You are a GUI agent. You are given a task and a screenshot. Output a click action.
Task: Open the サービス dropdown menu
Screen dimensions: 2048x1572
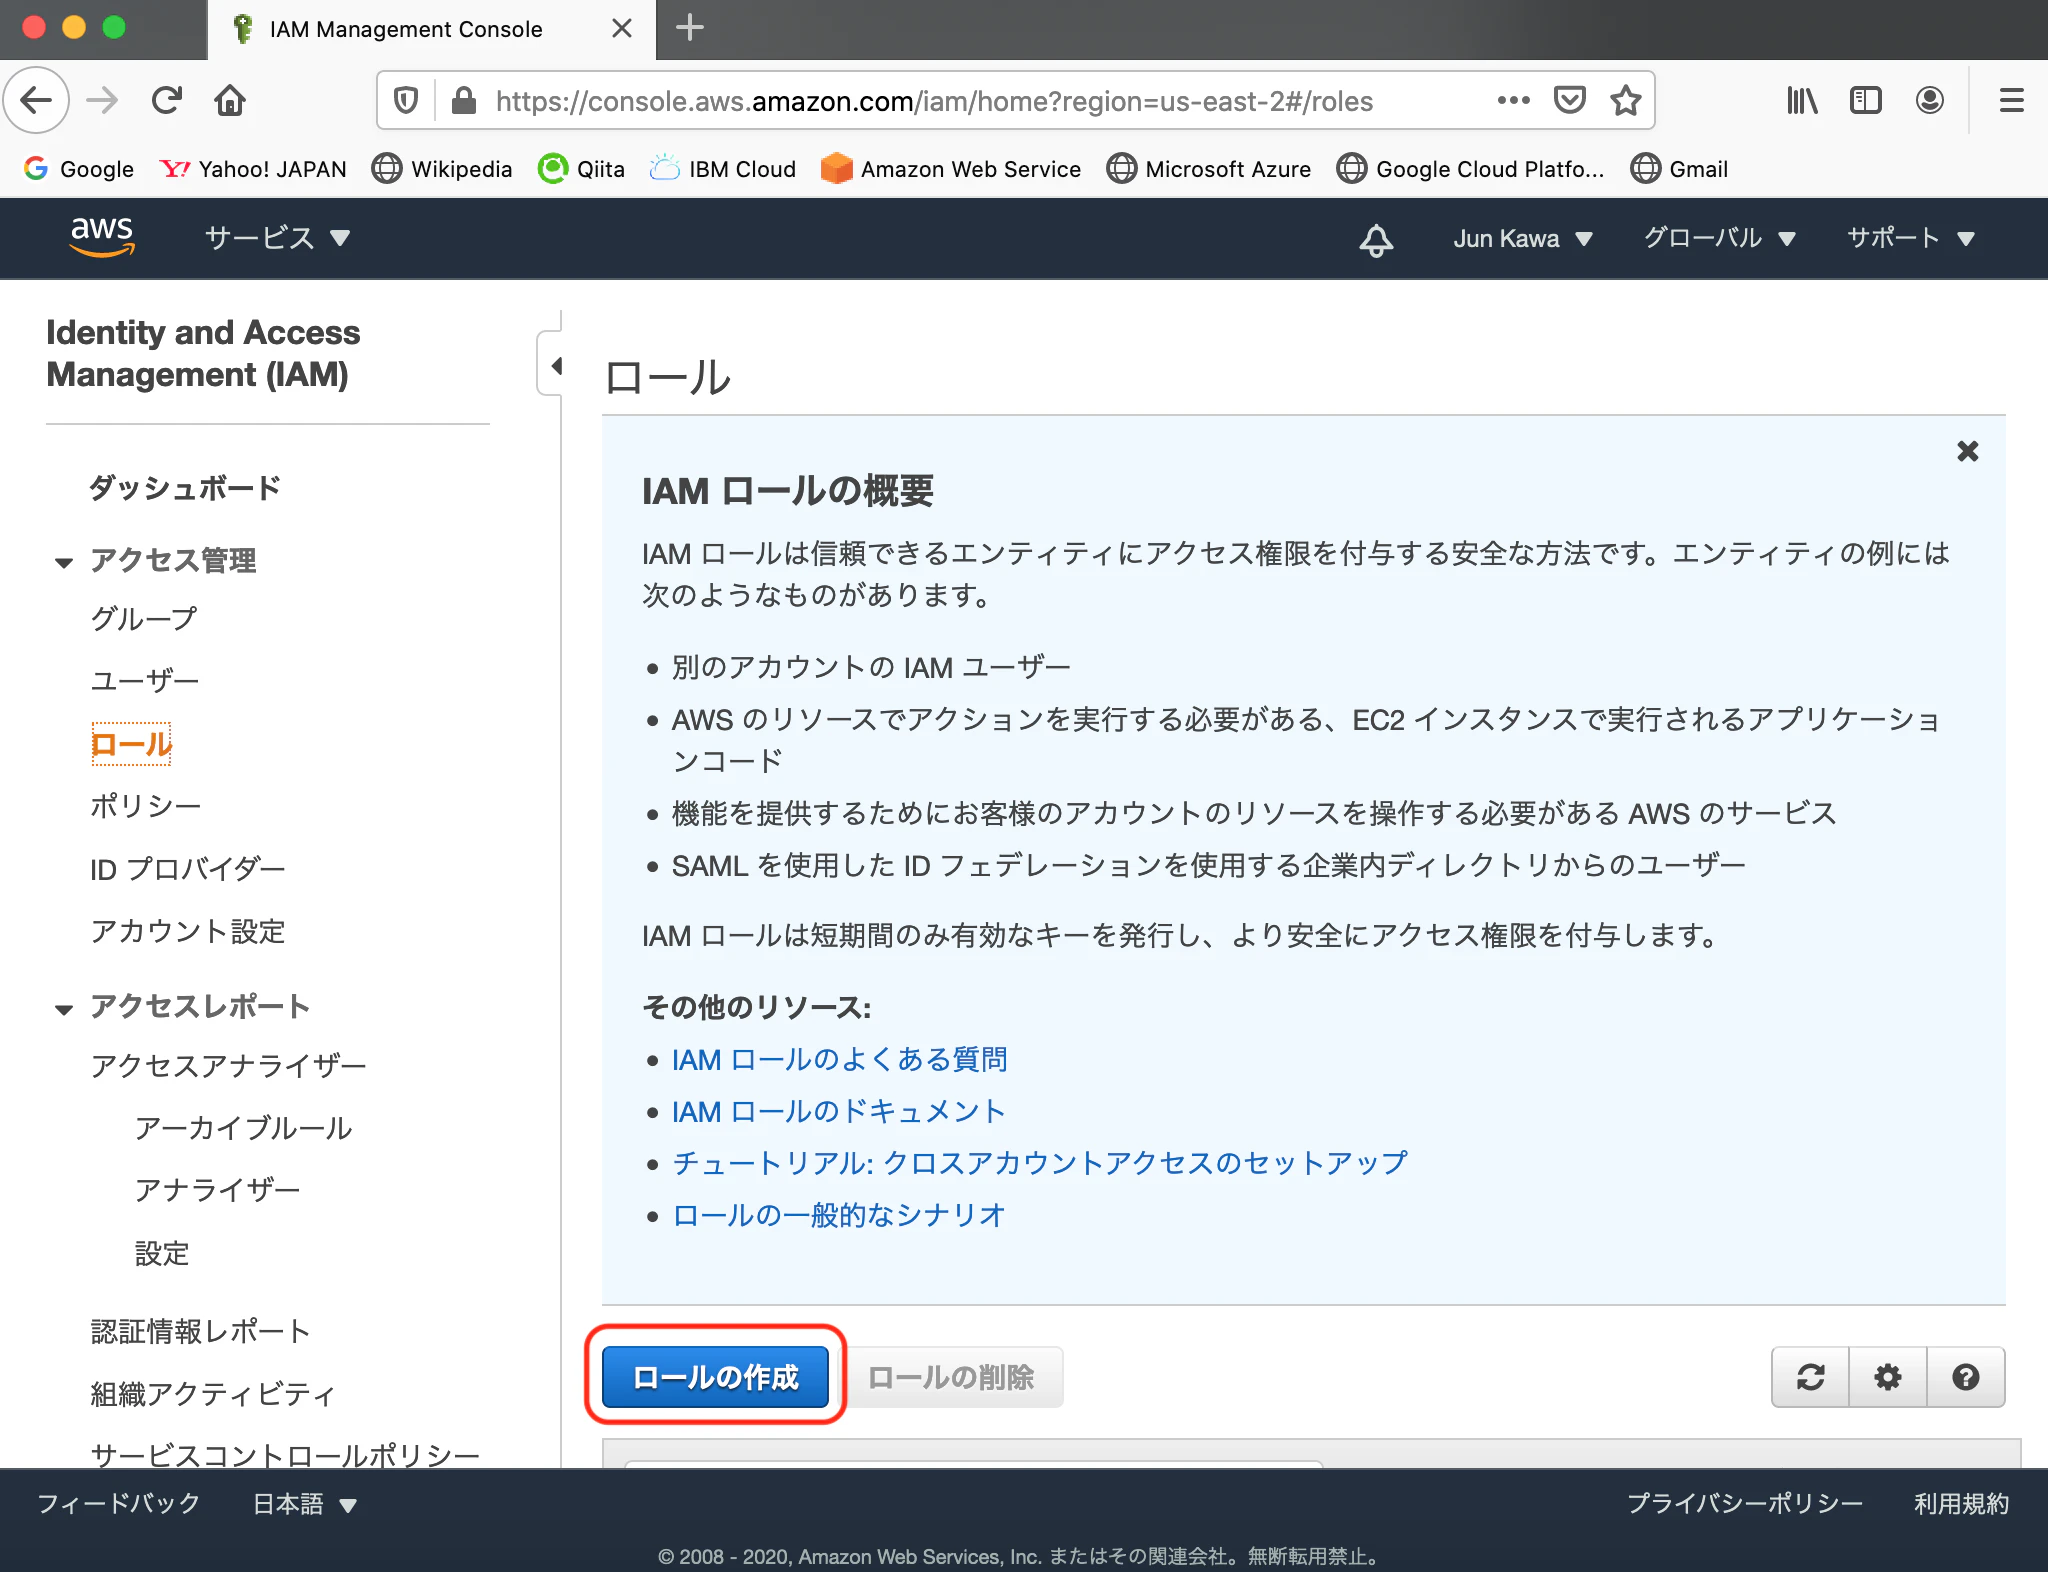pyautogui.click(x=277, y=238)
